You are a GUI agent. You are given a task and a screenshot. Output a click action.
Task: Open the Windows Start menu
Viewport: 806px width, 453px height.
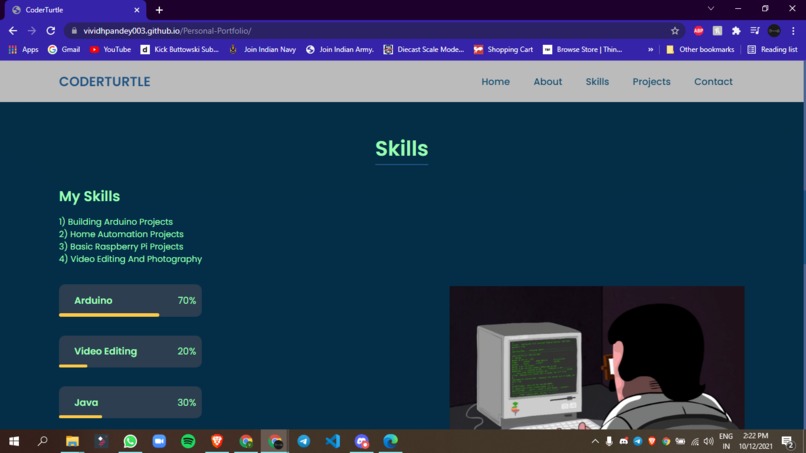click(x=14, y=441)
